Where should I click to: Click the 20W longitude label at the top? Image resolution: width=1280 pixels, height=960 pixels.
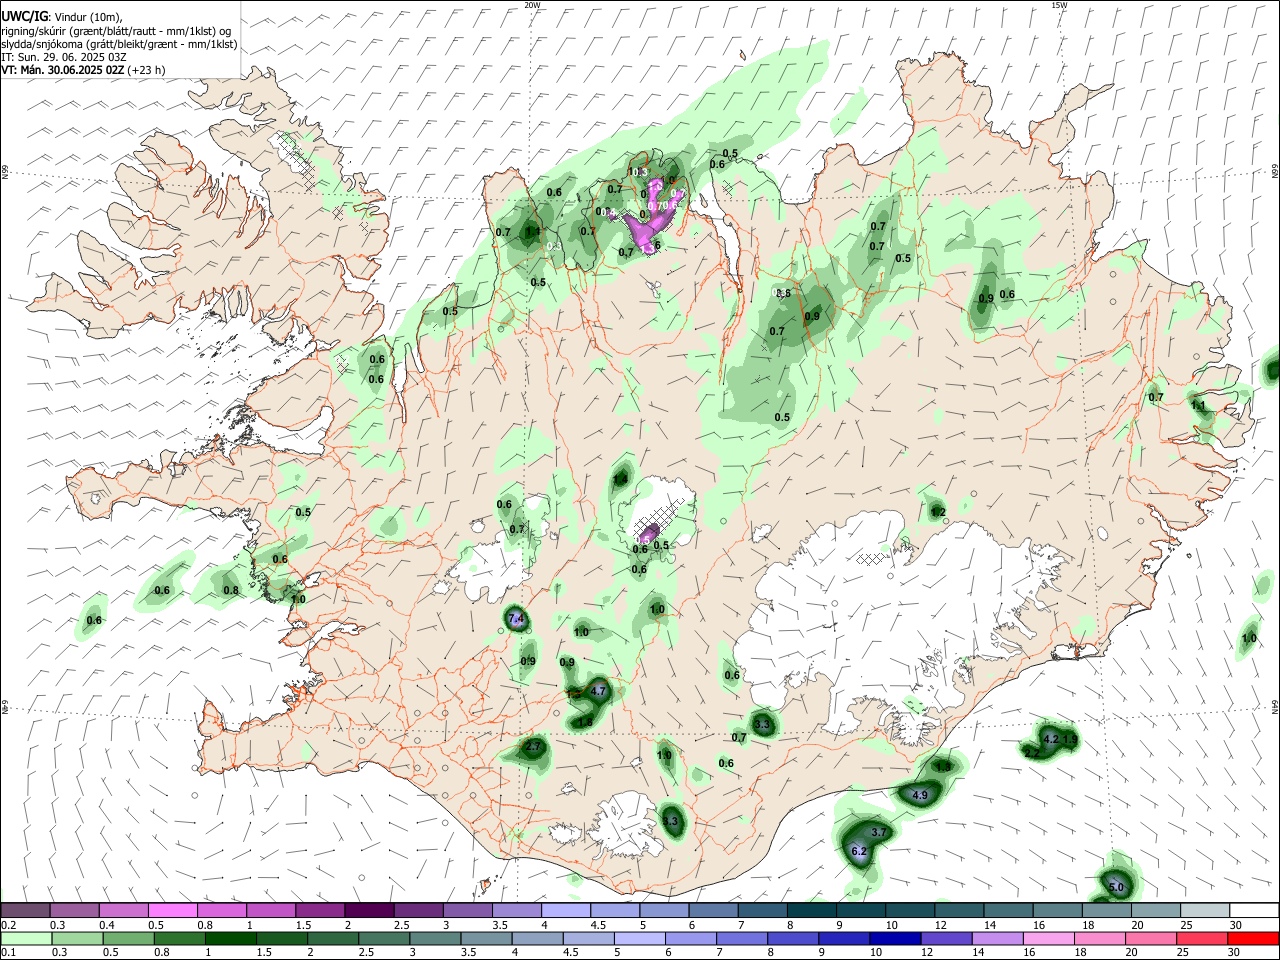point(532,5)
